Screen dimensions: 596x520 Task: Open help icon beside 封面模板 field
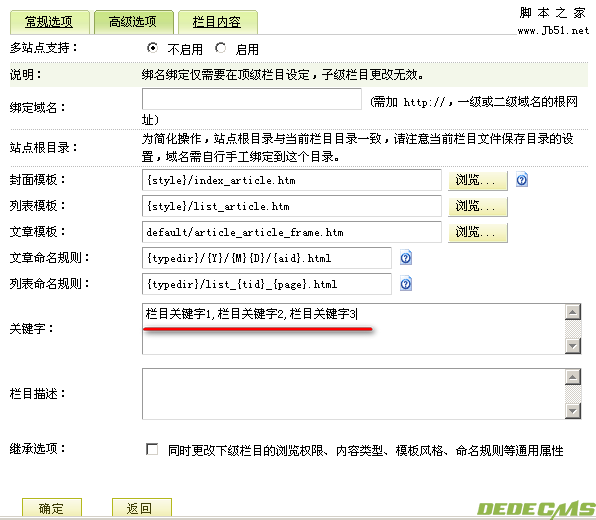point(522,179)
